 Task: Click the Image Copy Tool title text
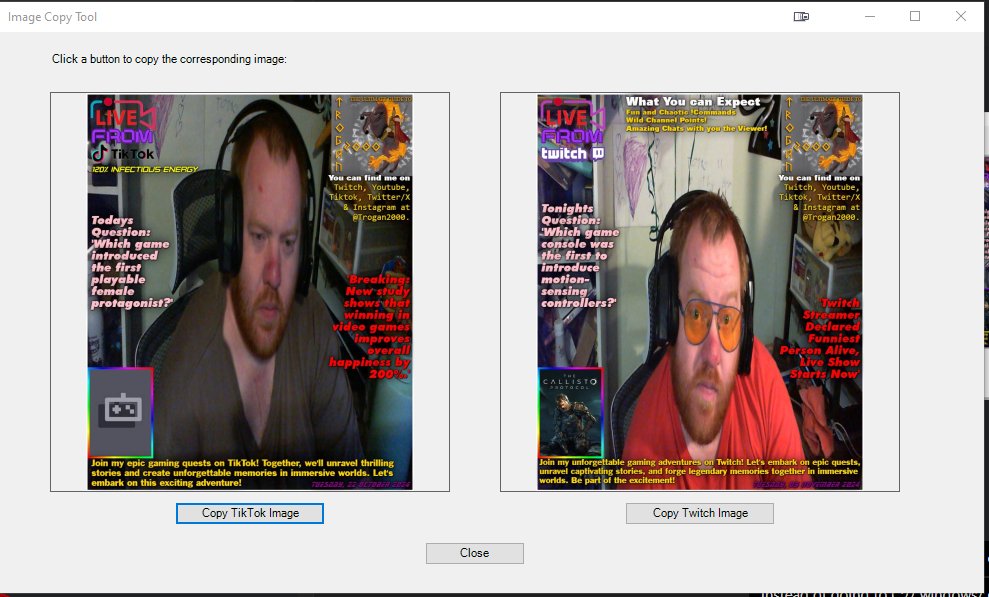pyautogui.click(x=52, y=17)
